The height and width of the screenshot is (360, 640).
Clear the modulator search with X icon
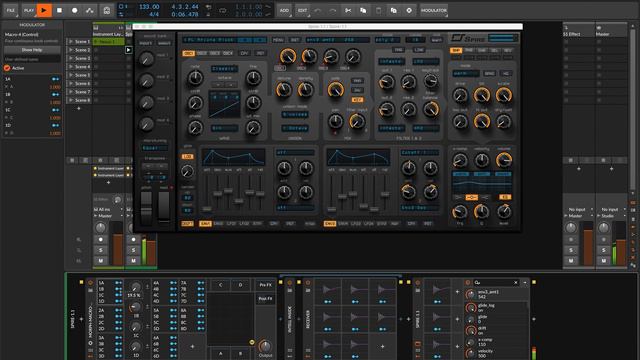pyautogui.click(x=516, y=282)
